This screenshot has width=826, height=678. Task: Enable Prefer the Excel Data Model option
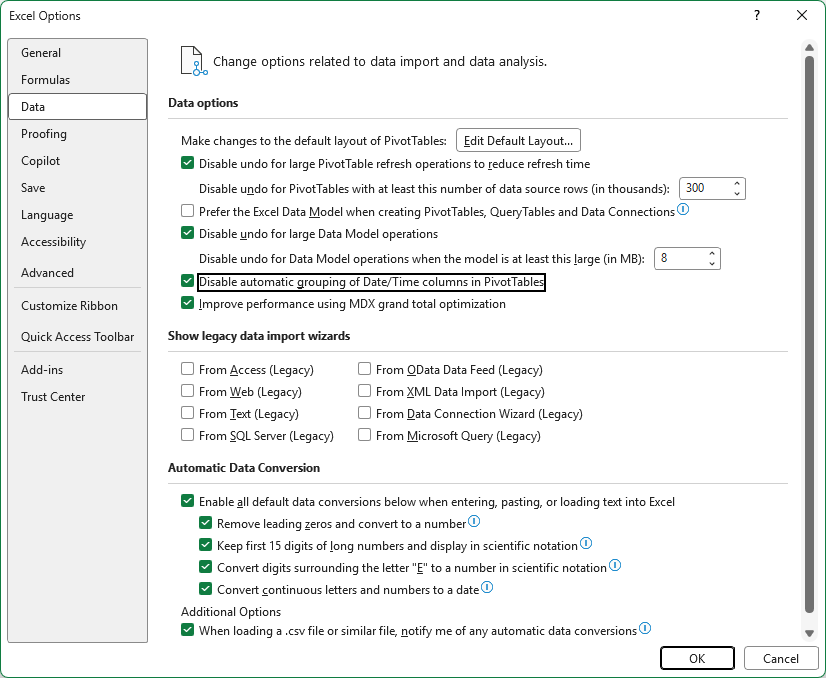(188, 211)
